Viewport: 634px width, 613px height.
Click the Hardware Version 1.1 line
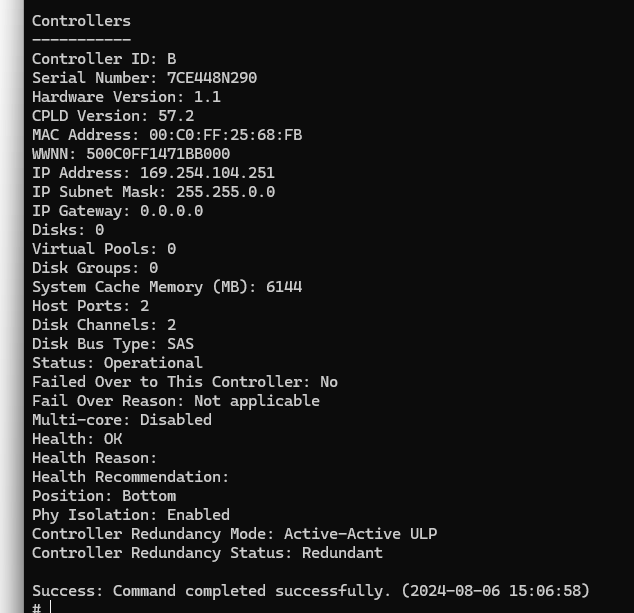pos(127,97)
